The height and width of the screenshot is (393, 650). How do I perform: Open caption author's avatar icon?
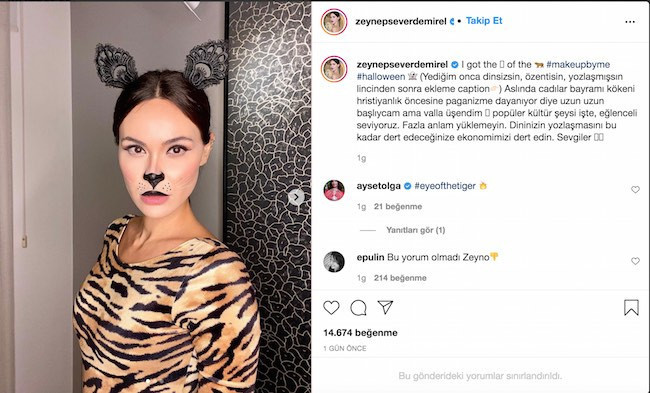pos(334,69)
